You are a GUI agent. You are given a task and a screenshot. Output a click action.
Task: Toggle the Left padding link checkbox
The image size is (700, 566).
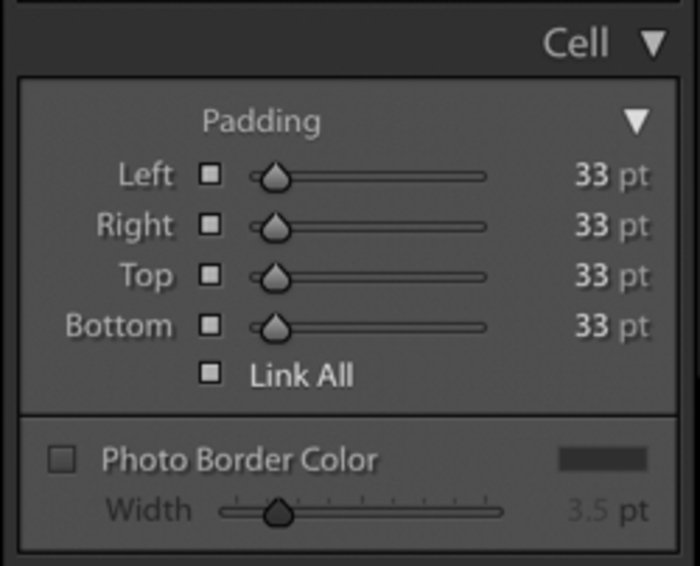point(210,175)
